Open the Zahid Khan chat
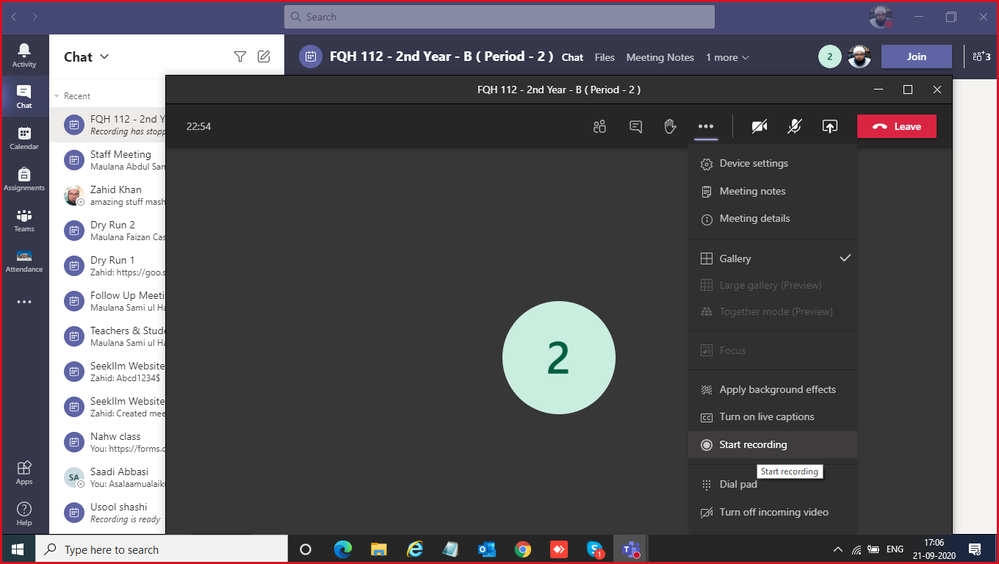The height and width of the screenshot is (564, 999). coord(107,195)
